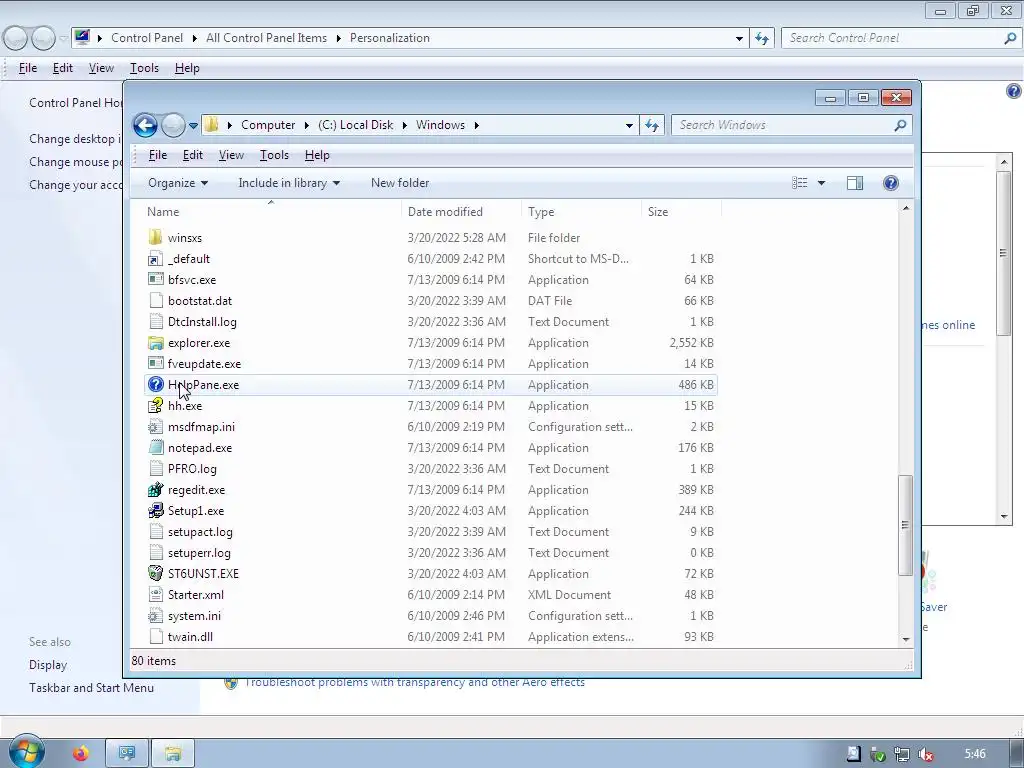This screenshot has width=1024, height=768.
Task: Click the Change your view icon
Action: [800, 183]
